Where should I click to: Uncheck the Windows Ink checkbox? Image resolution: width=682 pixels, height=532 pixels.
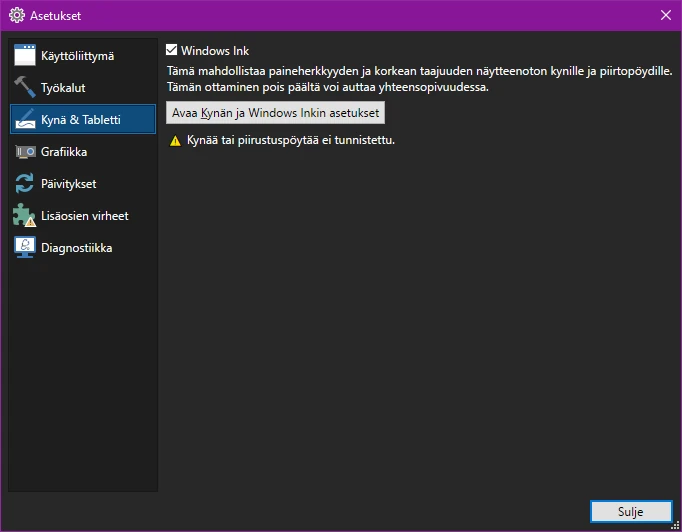click(171, 50)
